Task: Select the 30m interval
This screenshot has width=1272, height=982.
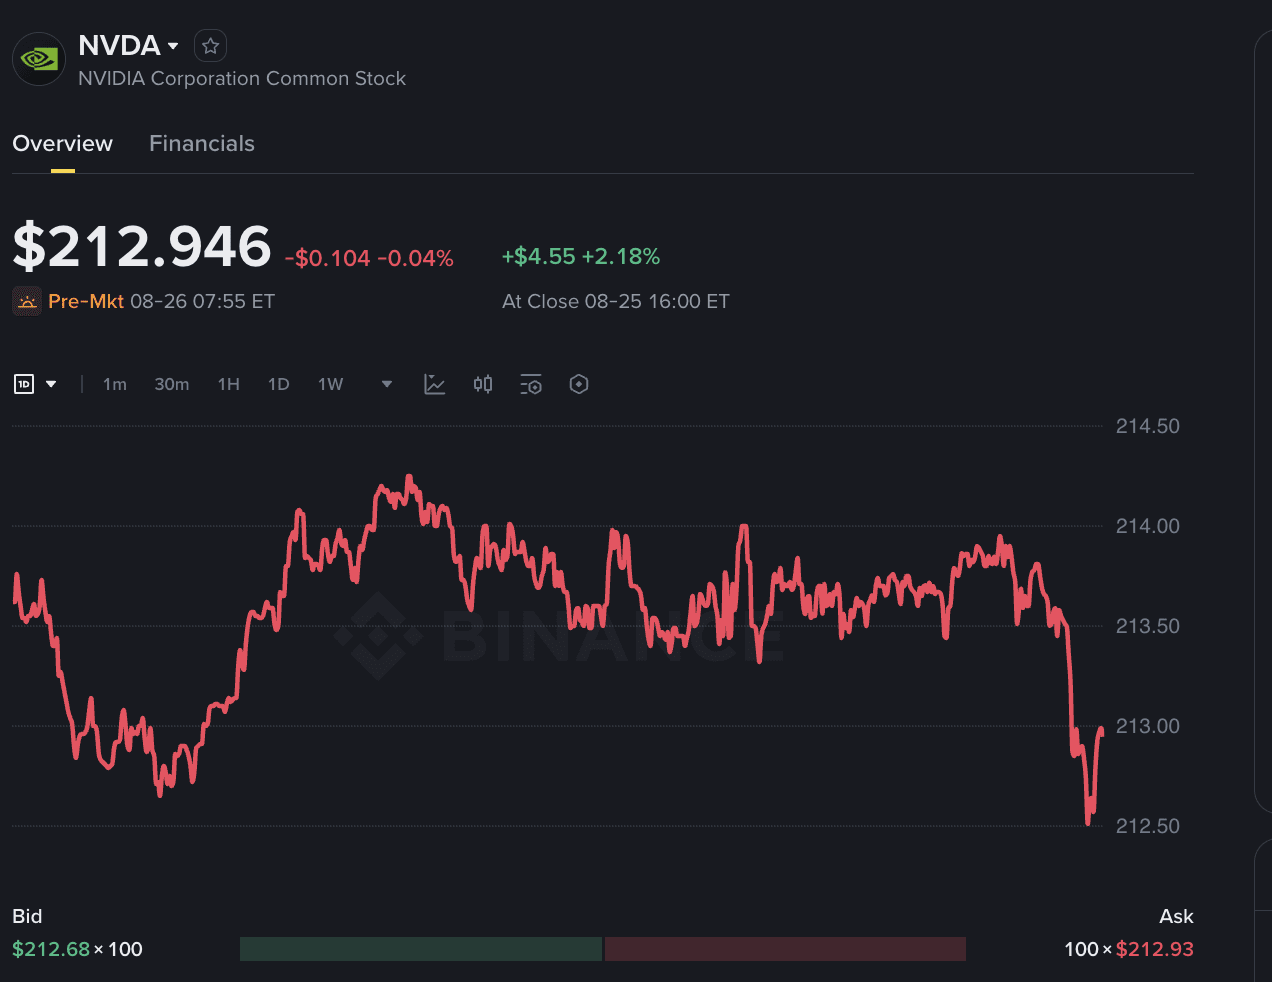Action: coord(172,384)
